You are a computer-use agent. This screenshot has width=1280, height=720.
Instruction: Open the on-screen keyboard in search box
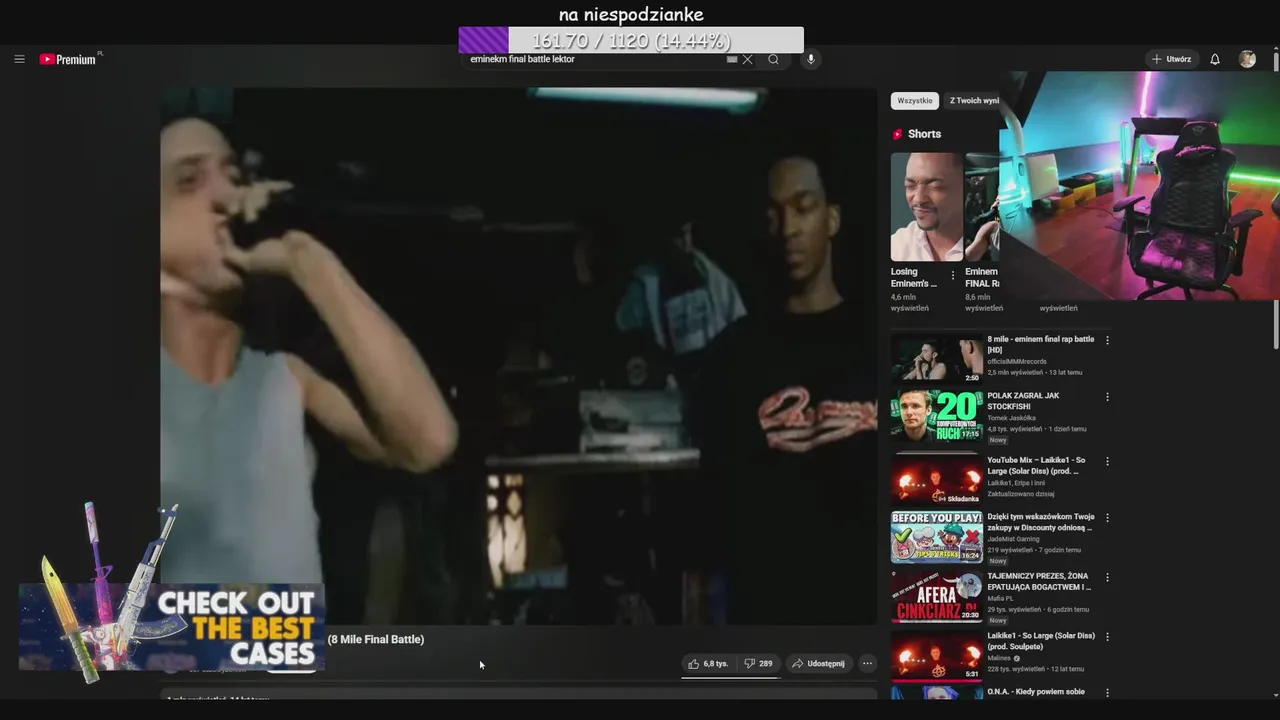[732, 59]
